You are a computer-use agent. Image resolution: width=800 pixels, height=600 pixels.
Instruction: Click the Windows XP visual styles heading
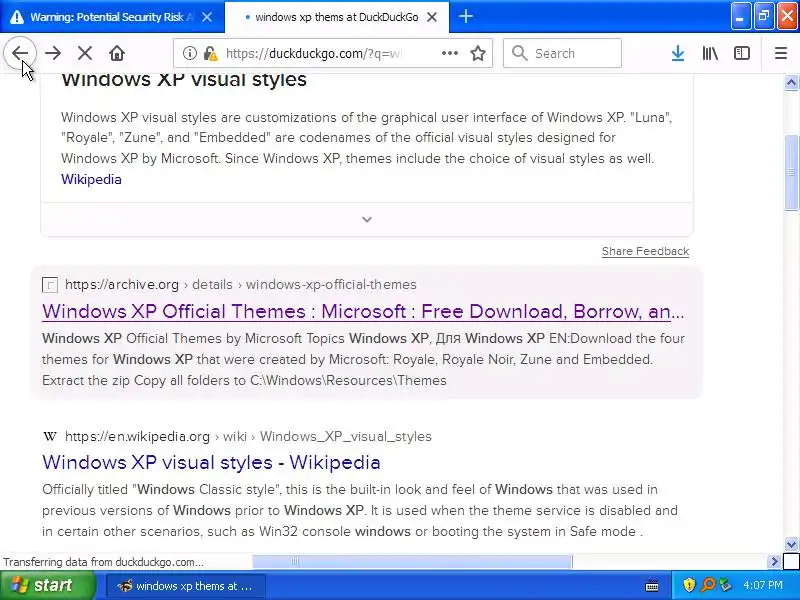(184, 80)
